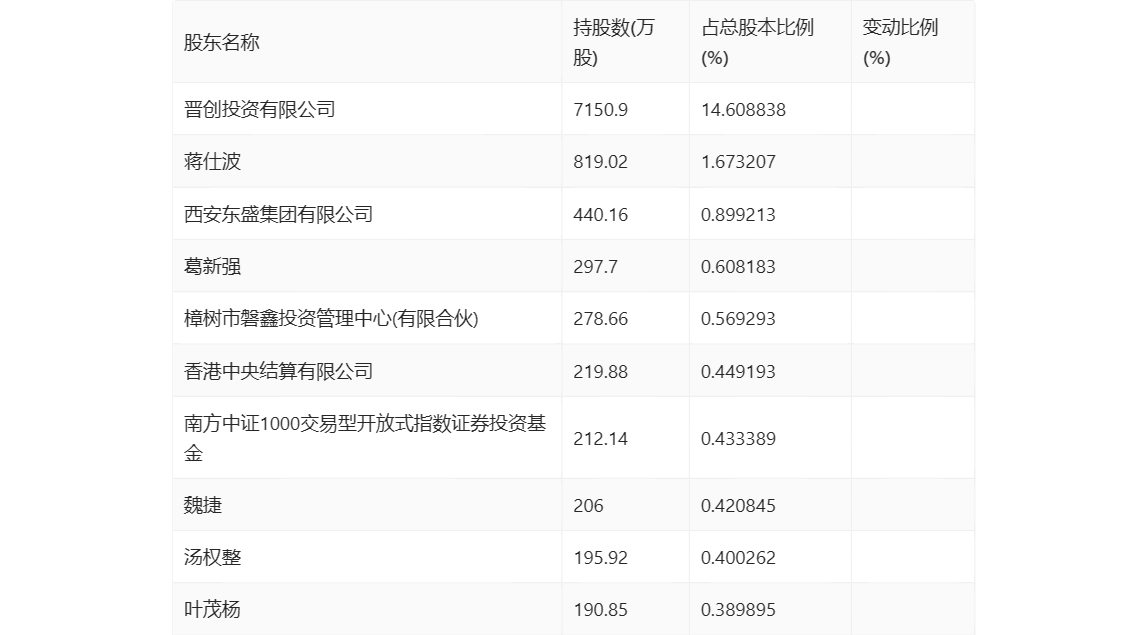
Task: Click the 占总股本比例(%) column header
Action: [x=757, y=42]
